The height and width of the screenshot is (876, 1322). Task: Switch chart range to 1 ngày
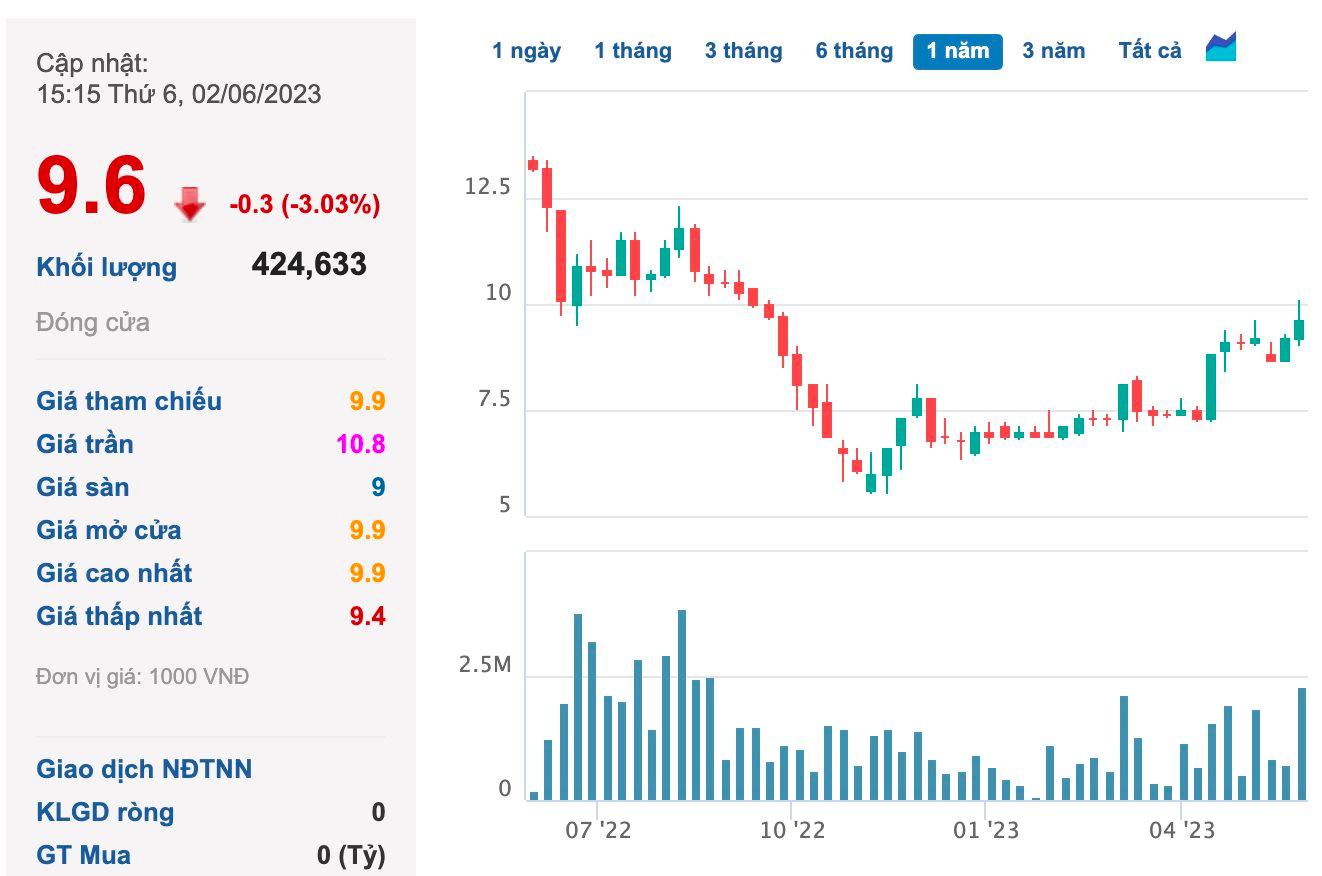pos(526,50)
